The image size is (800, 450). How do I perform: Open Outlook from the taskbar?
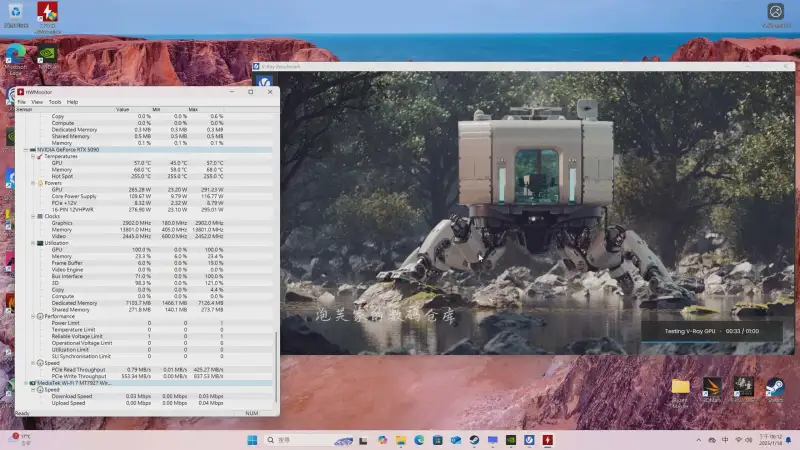(456, 440)
